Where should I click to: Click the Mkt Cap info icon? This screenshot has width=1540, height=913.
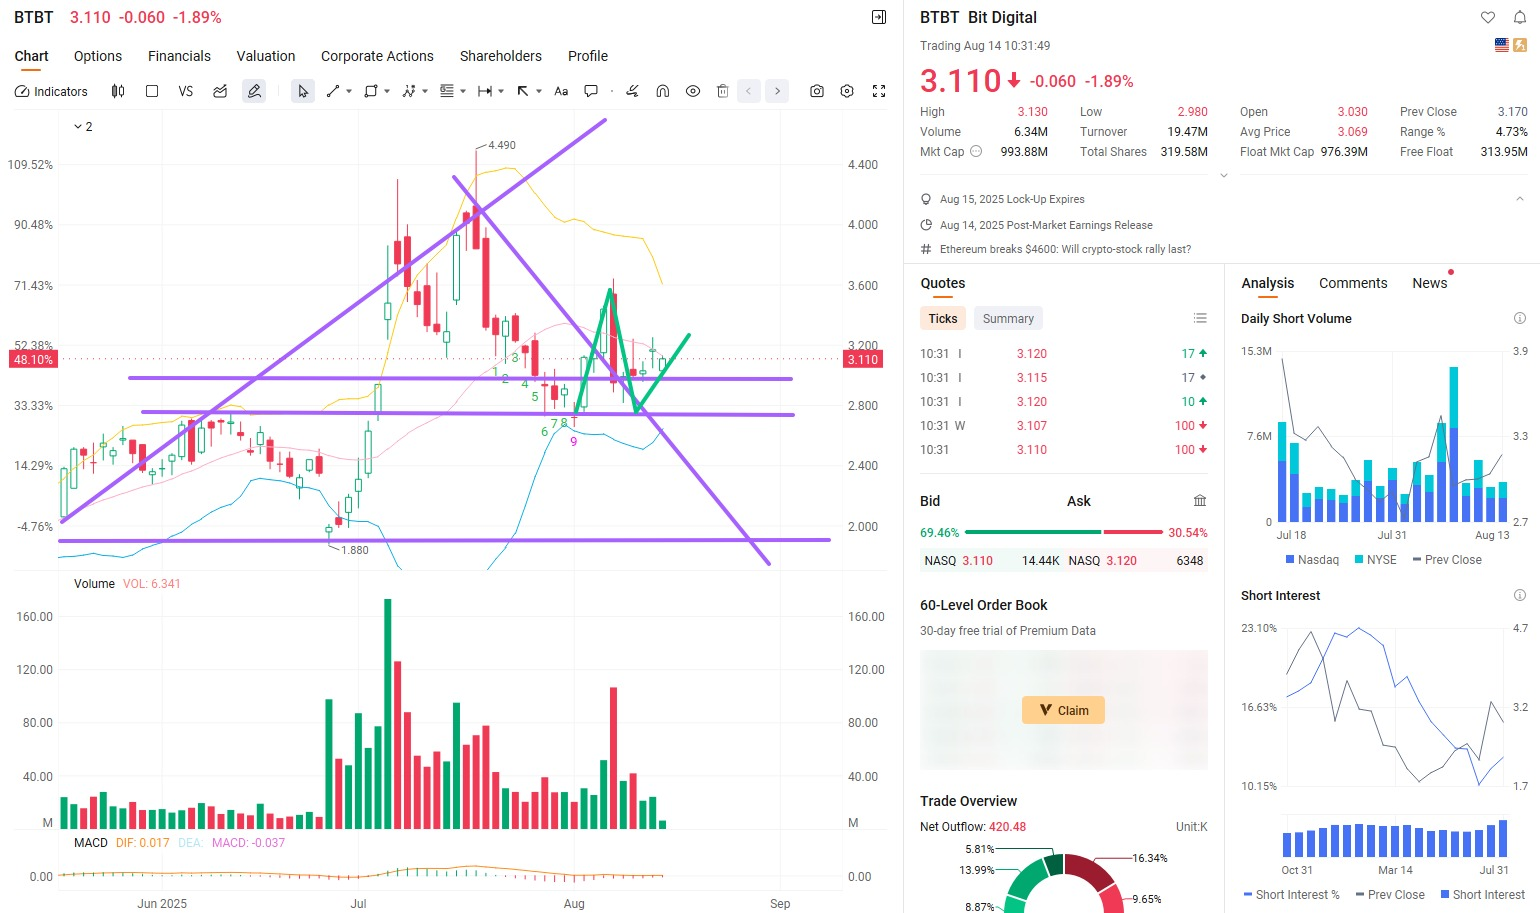click(976, 152)
